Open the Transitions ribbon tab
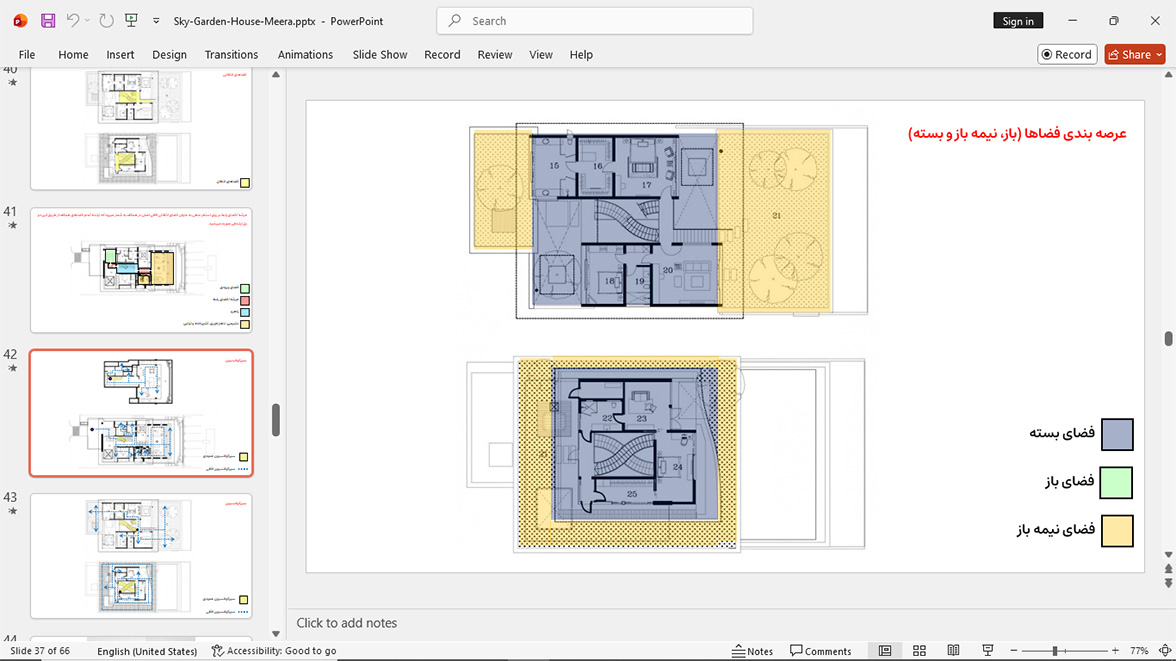The width and height of the screenshot is (1176, 661). 231,54
